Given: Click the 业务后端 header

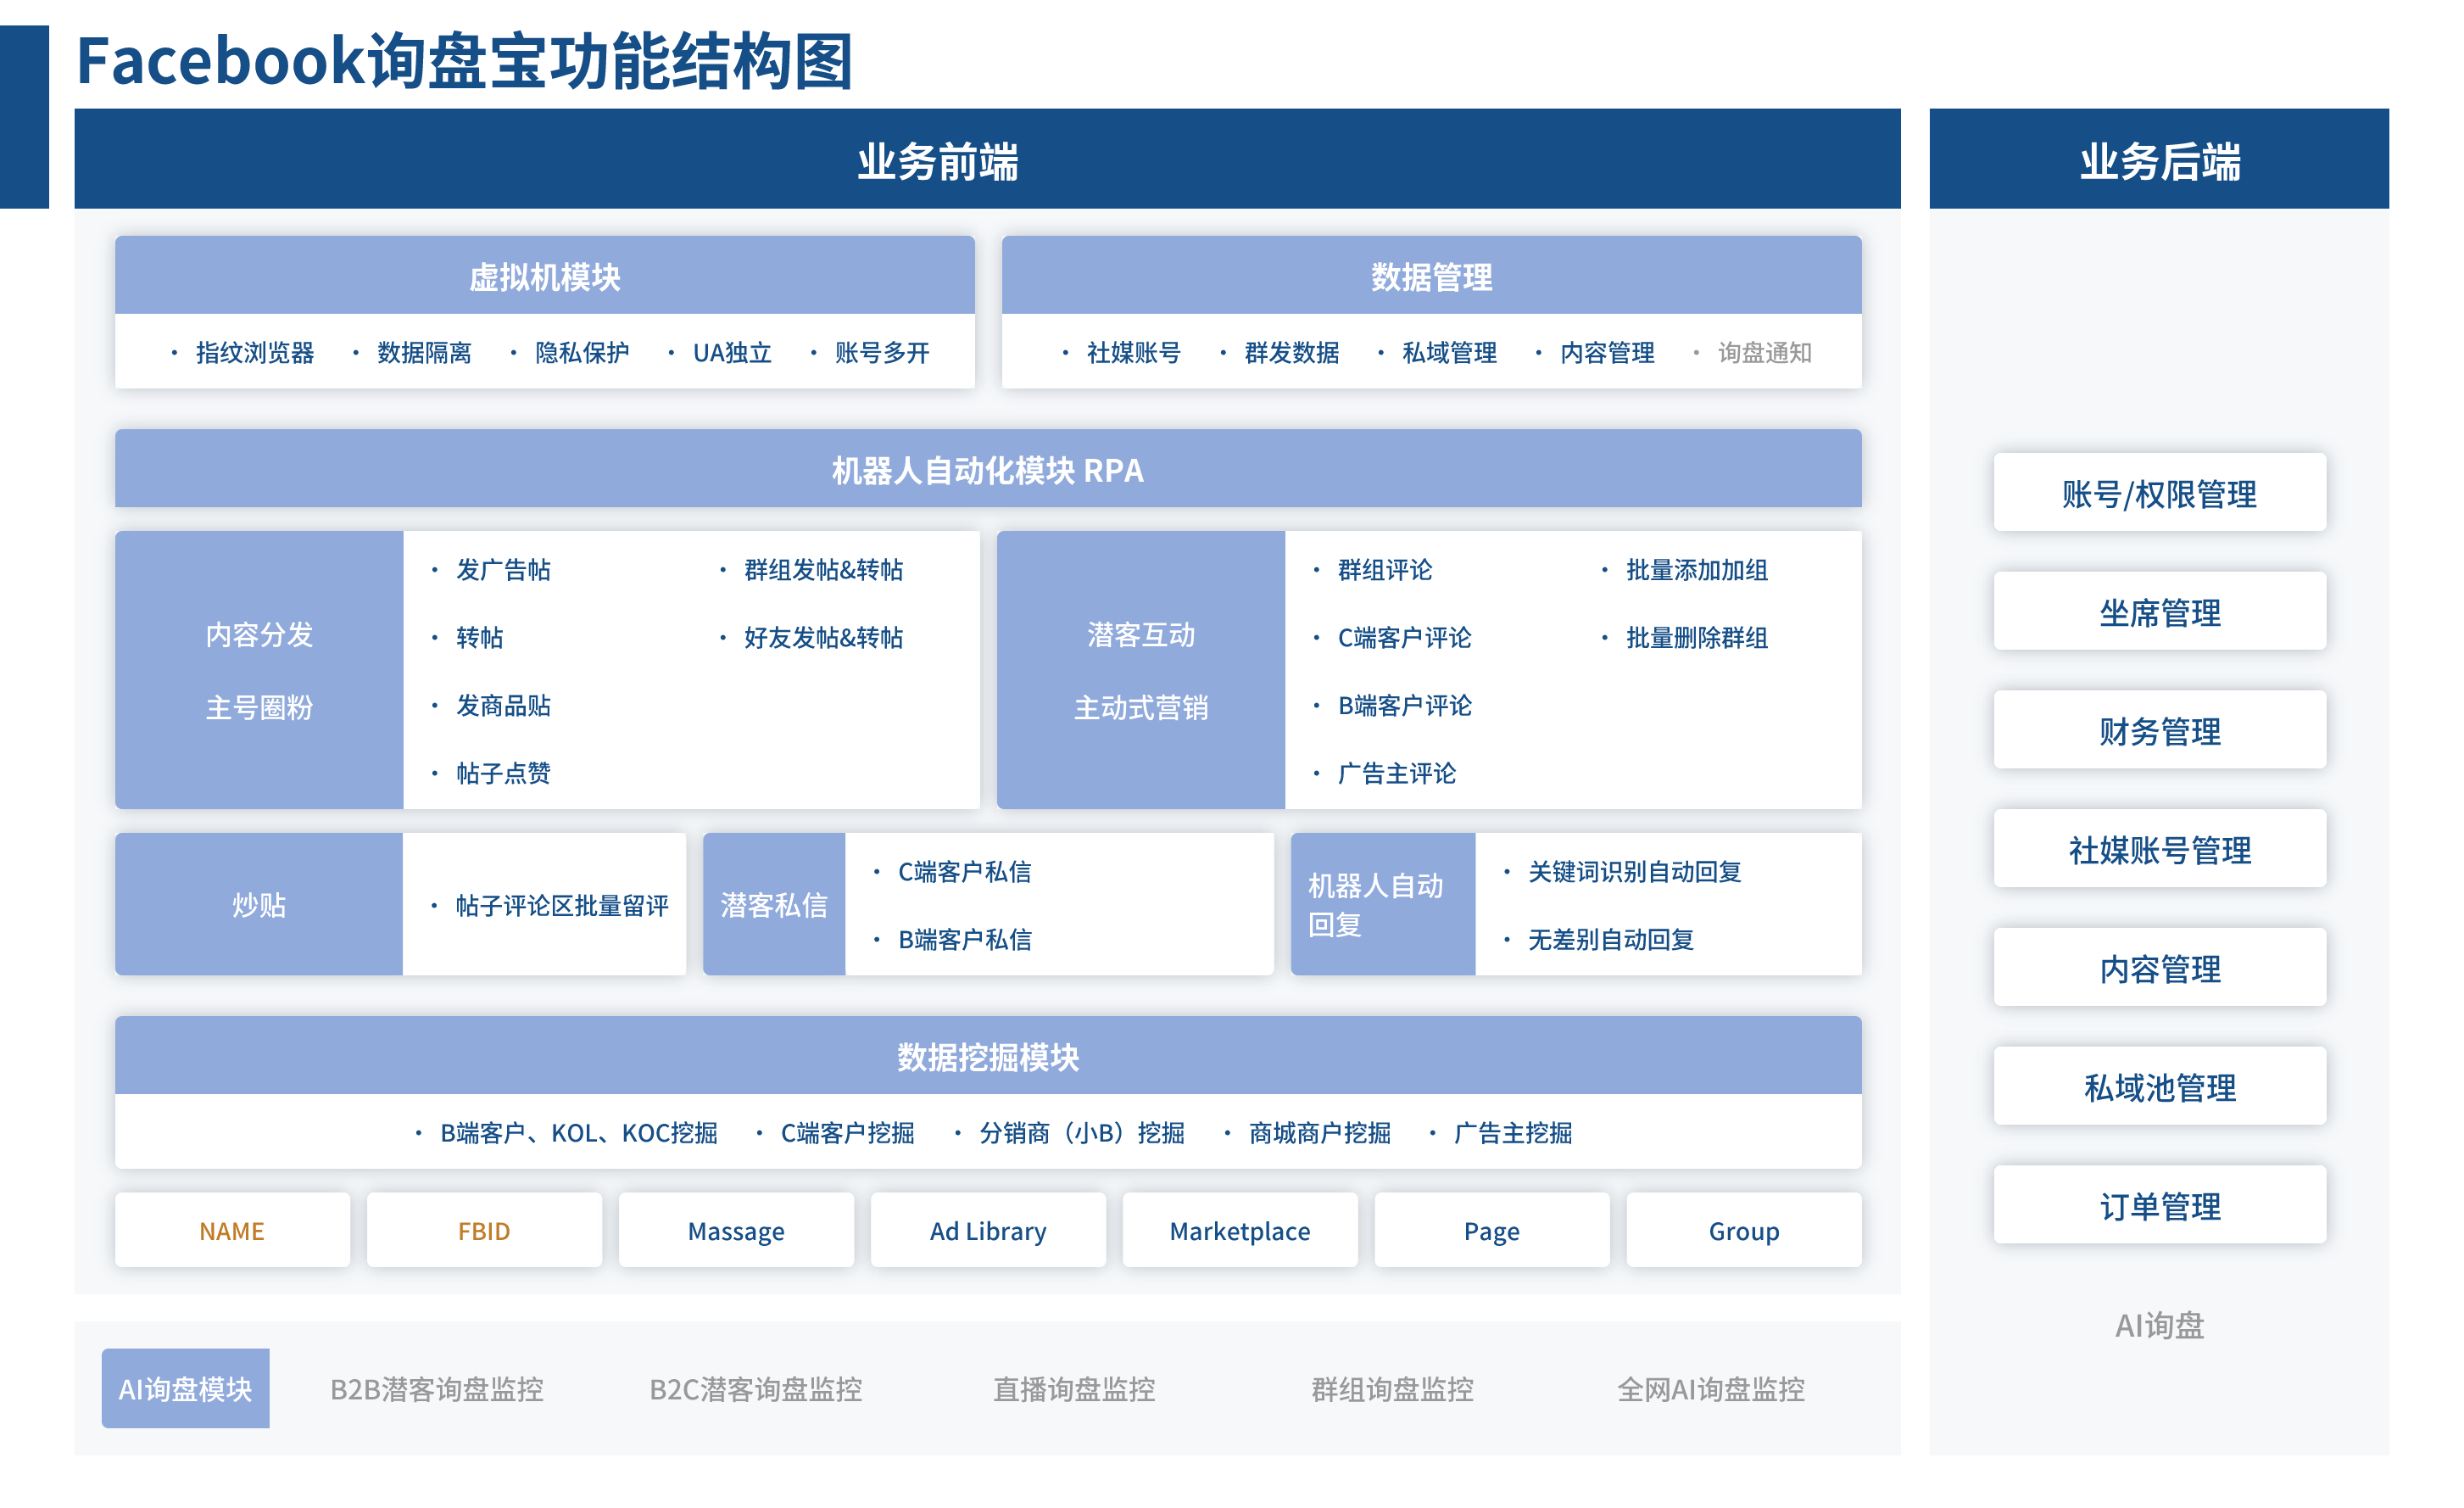Looking at the screenshot, I should point(2159,159).
